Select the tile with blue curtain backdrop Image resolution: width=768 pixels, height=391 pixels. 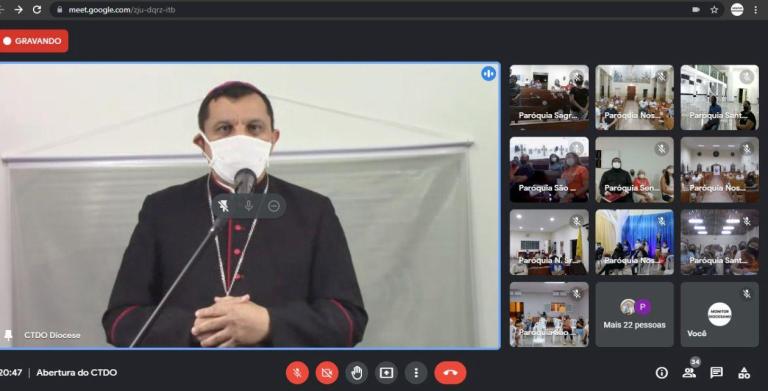click(634, 242)
